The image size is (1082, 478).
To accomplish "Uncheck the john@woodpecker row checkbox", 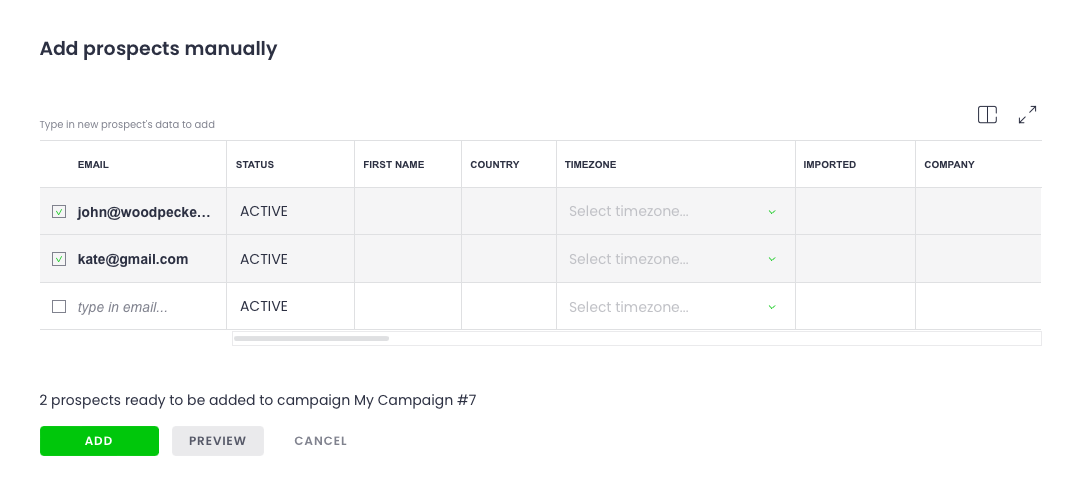I will pos(59,212).
